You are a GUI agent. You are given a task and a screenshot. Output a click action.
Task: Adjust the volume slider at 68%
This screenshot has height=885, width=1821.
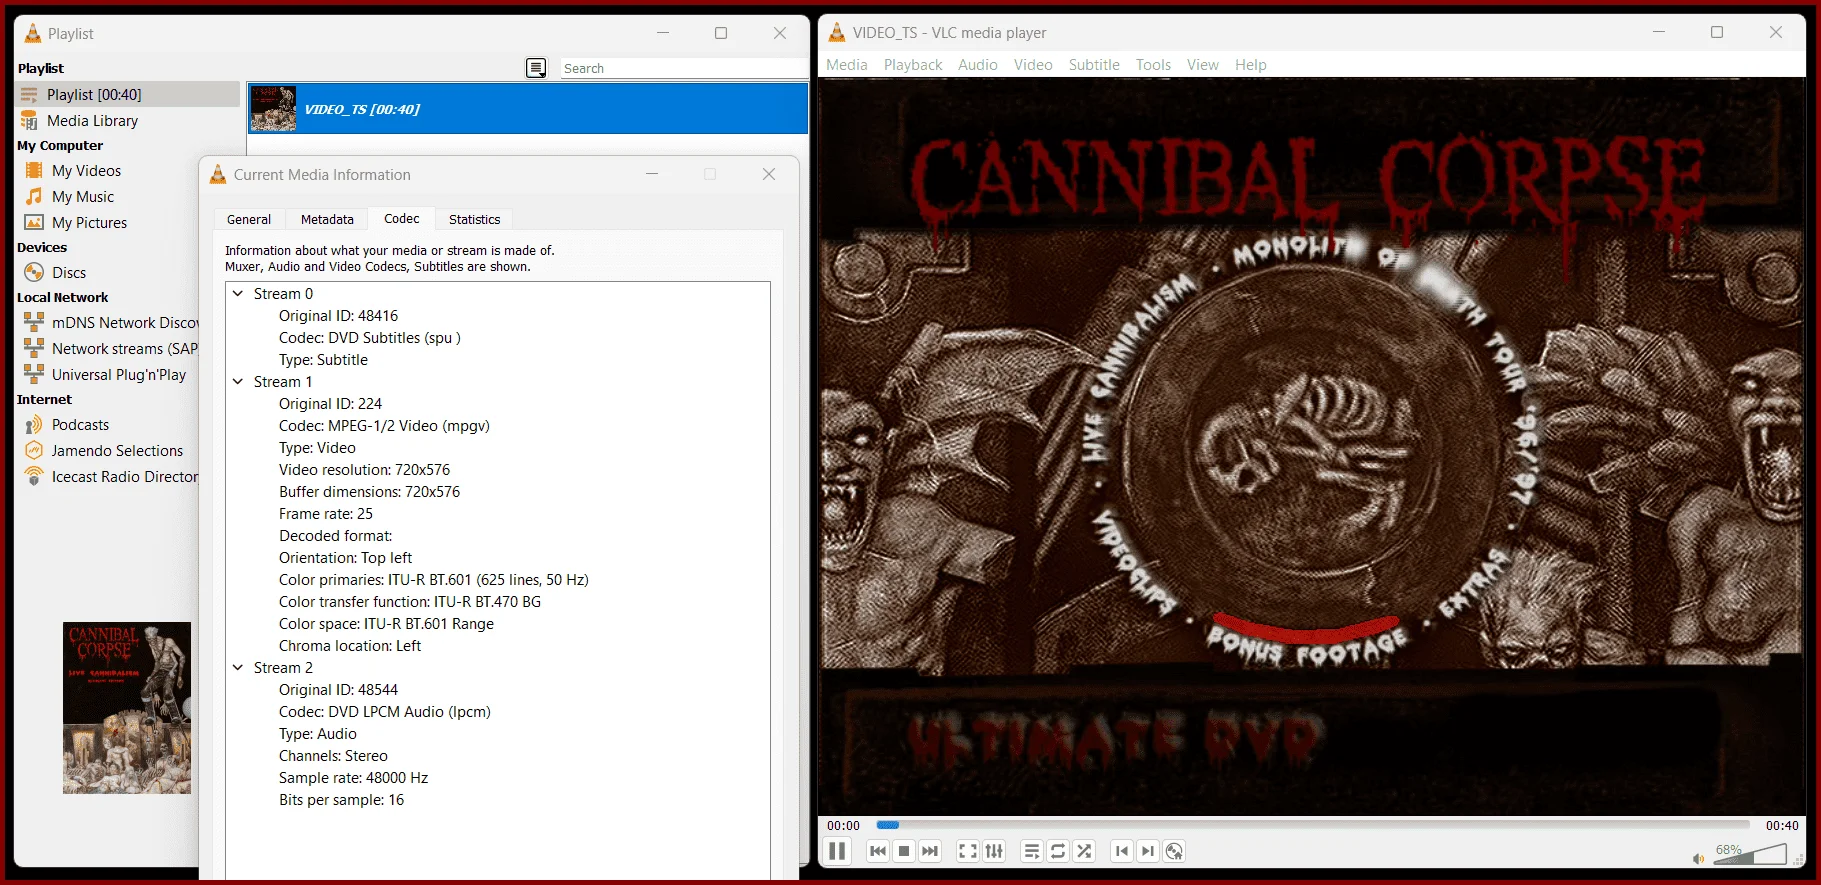pyautogui.click(x=1749, y=854)
